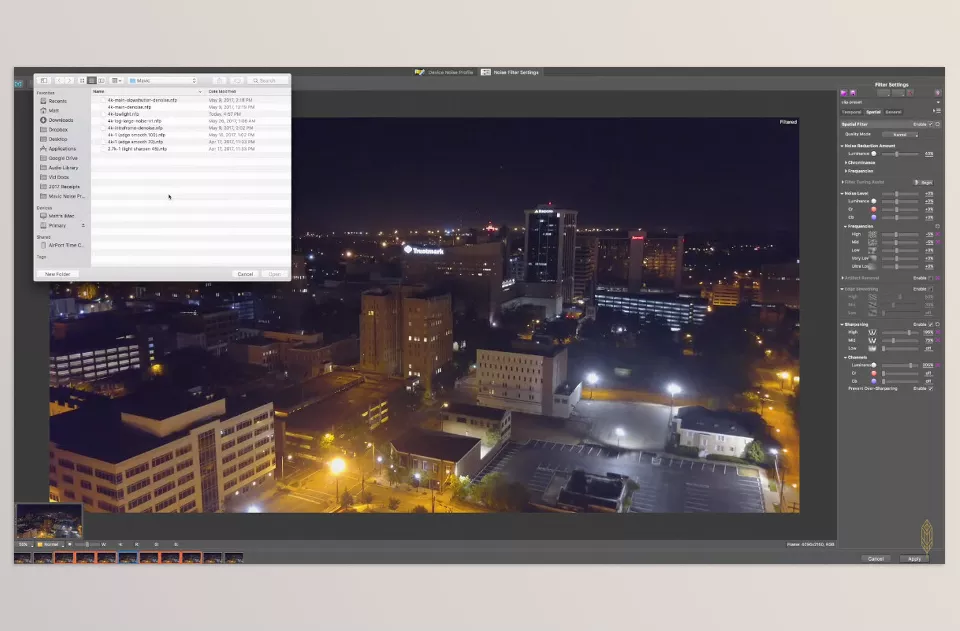
Task: Switch file dialog to list view
Action: coord(91,81)
